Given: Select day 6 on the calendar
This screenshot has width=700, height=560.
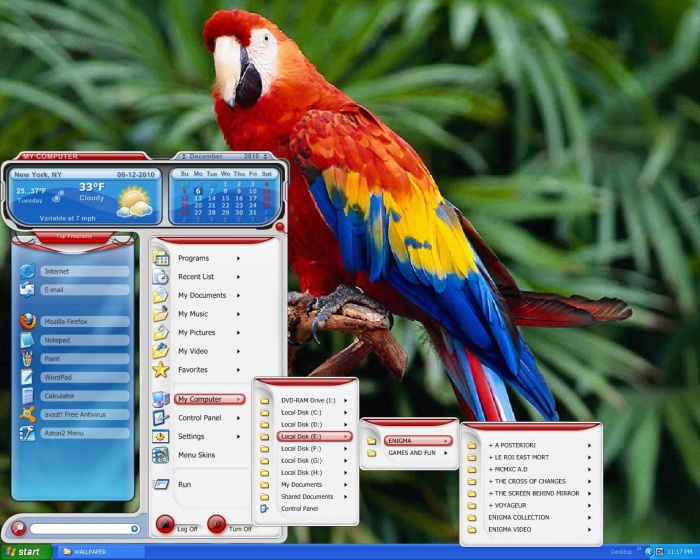Looking at the screenshot, I should [198, 191].
